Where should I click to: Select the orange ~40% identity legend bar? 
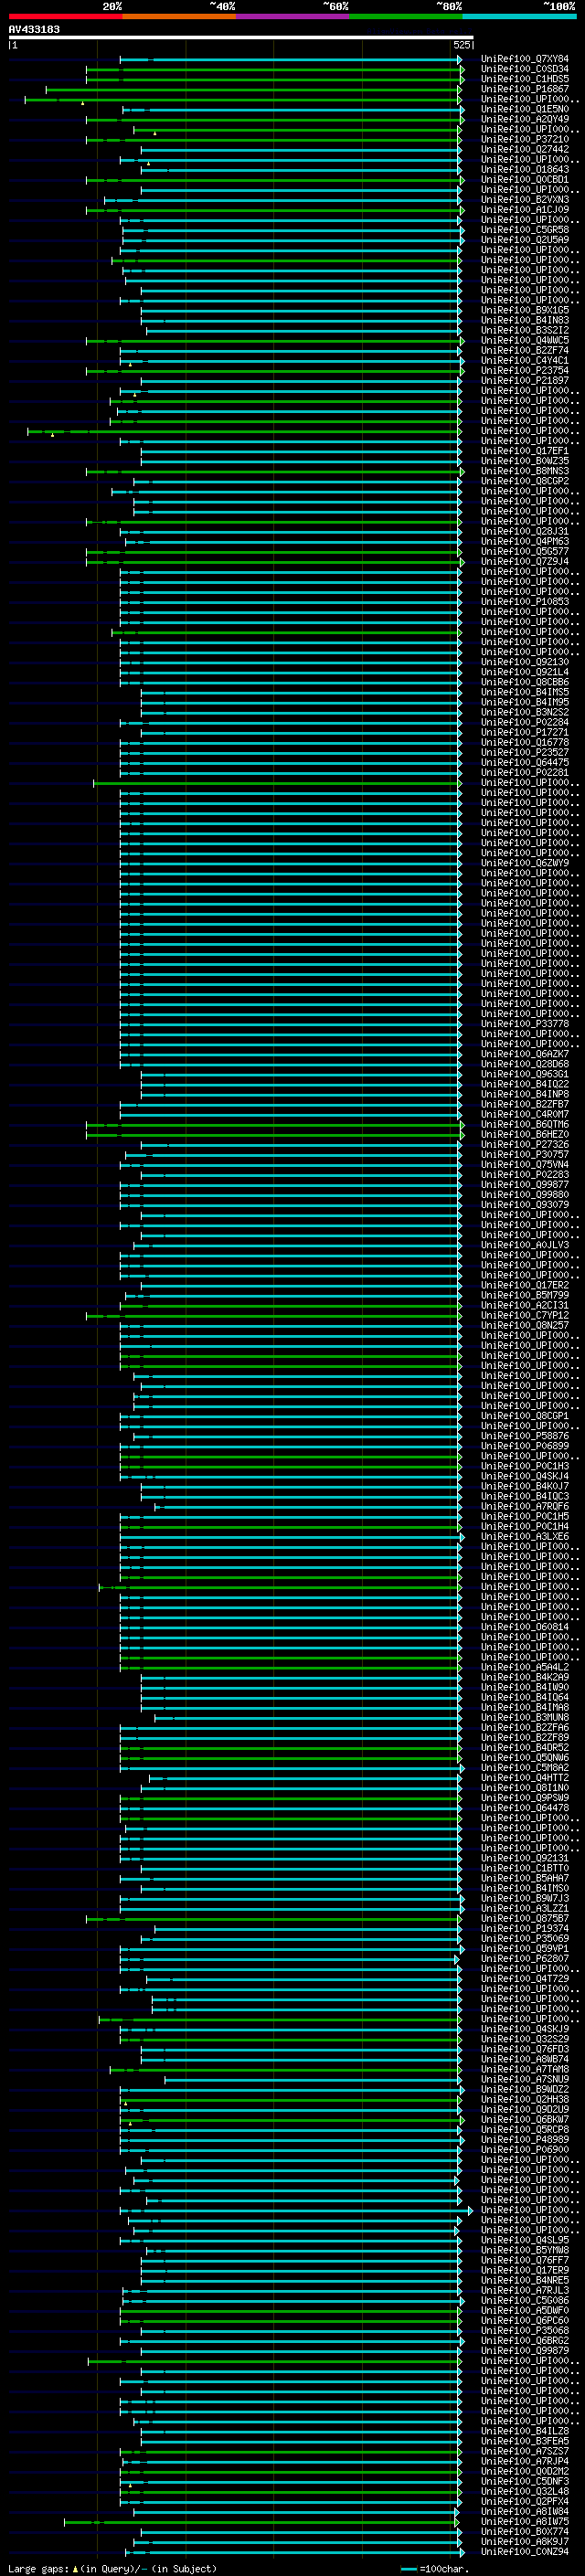tap(179, 16)
